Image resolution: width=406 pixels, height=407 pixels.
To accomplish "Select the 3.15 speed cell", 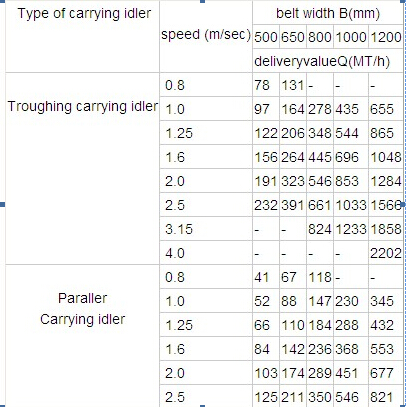I will pyautogui.click(x=206, y=229).
